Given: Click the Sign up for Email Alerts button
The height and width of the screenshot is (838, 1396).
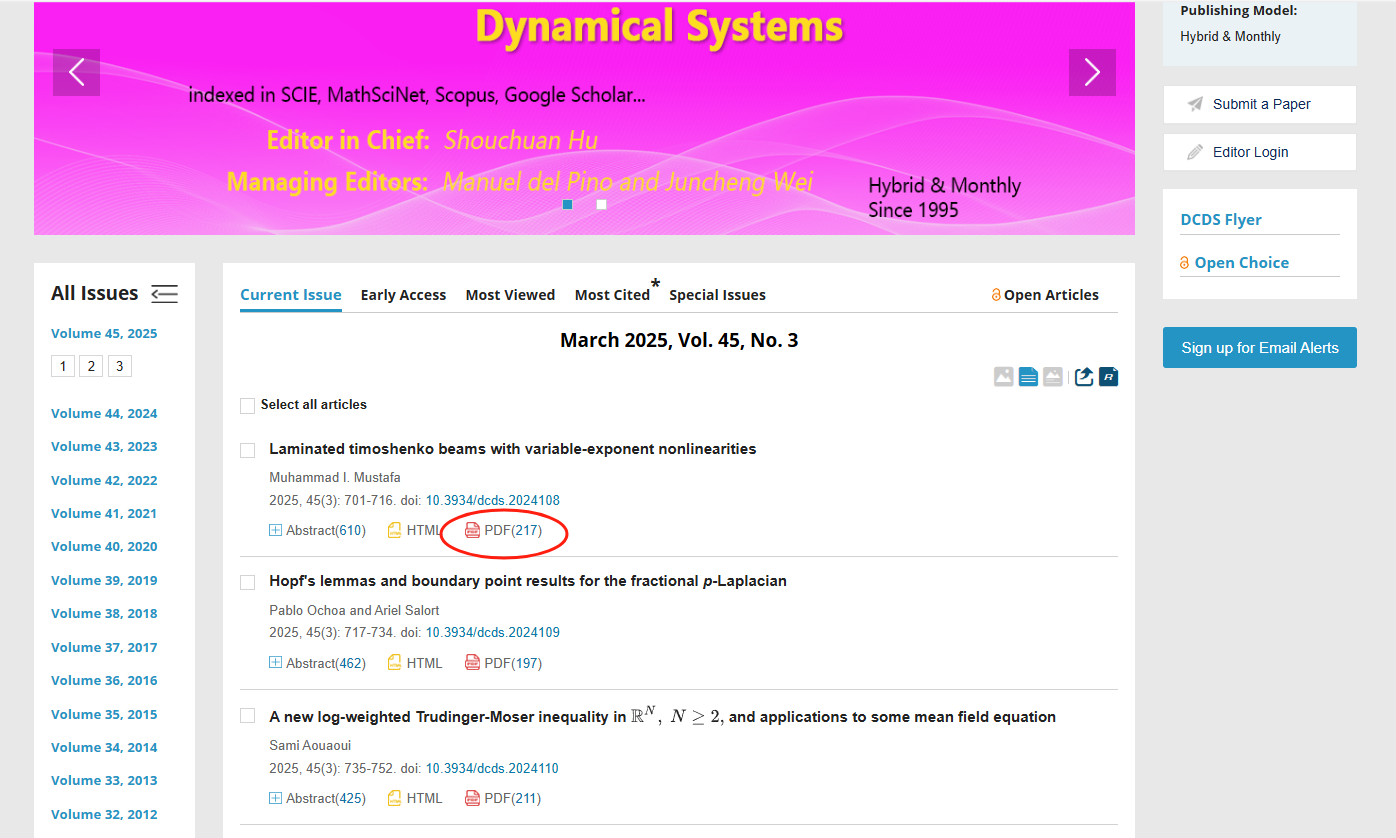Looking at the screenshot, I should point(1259,348).
